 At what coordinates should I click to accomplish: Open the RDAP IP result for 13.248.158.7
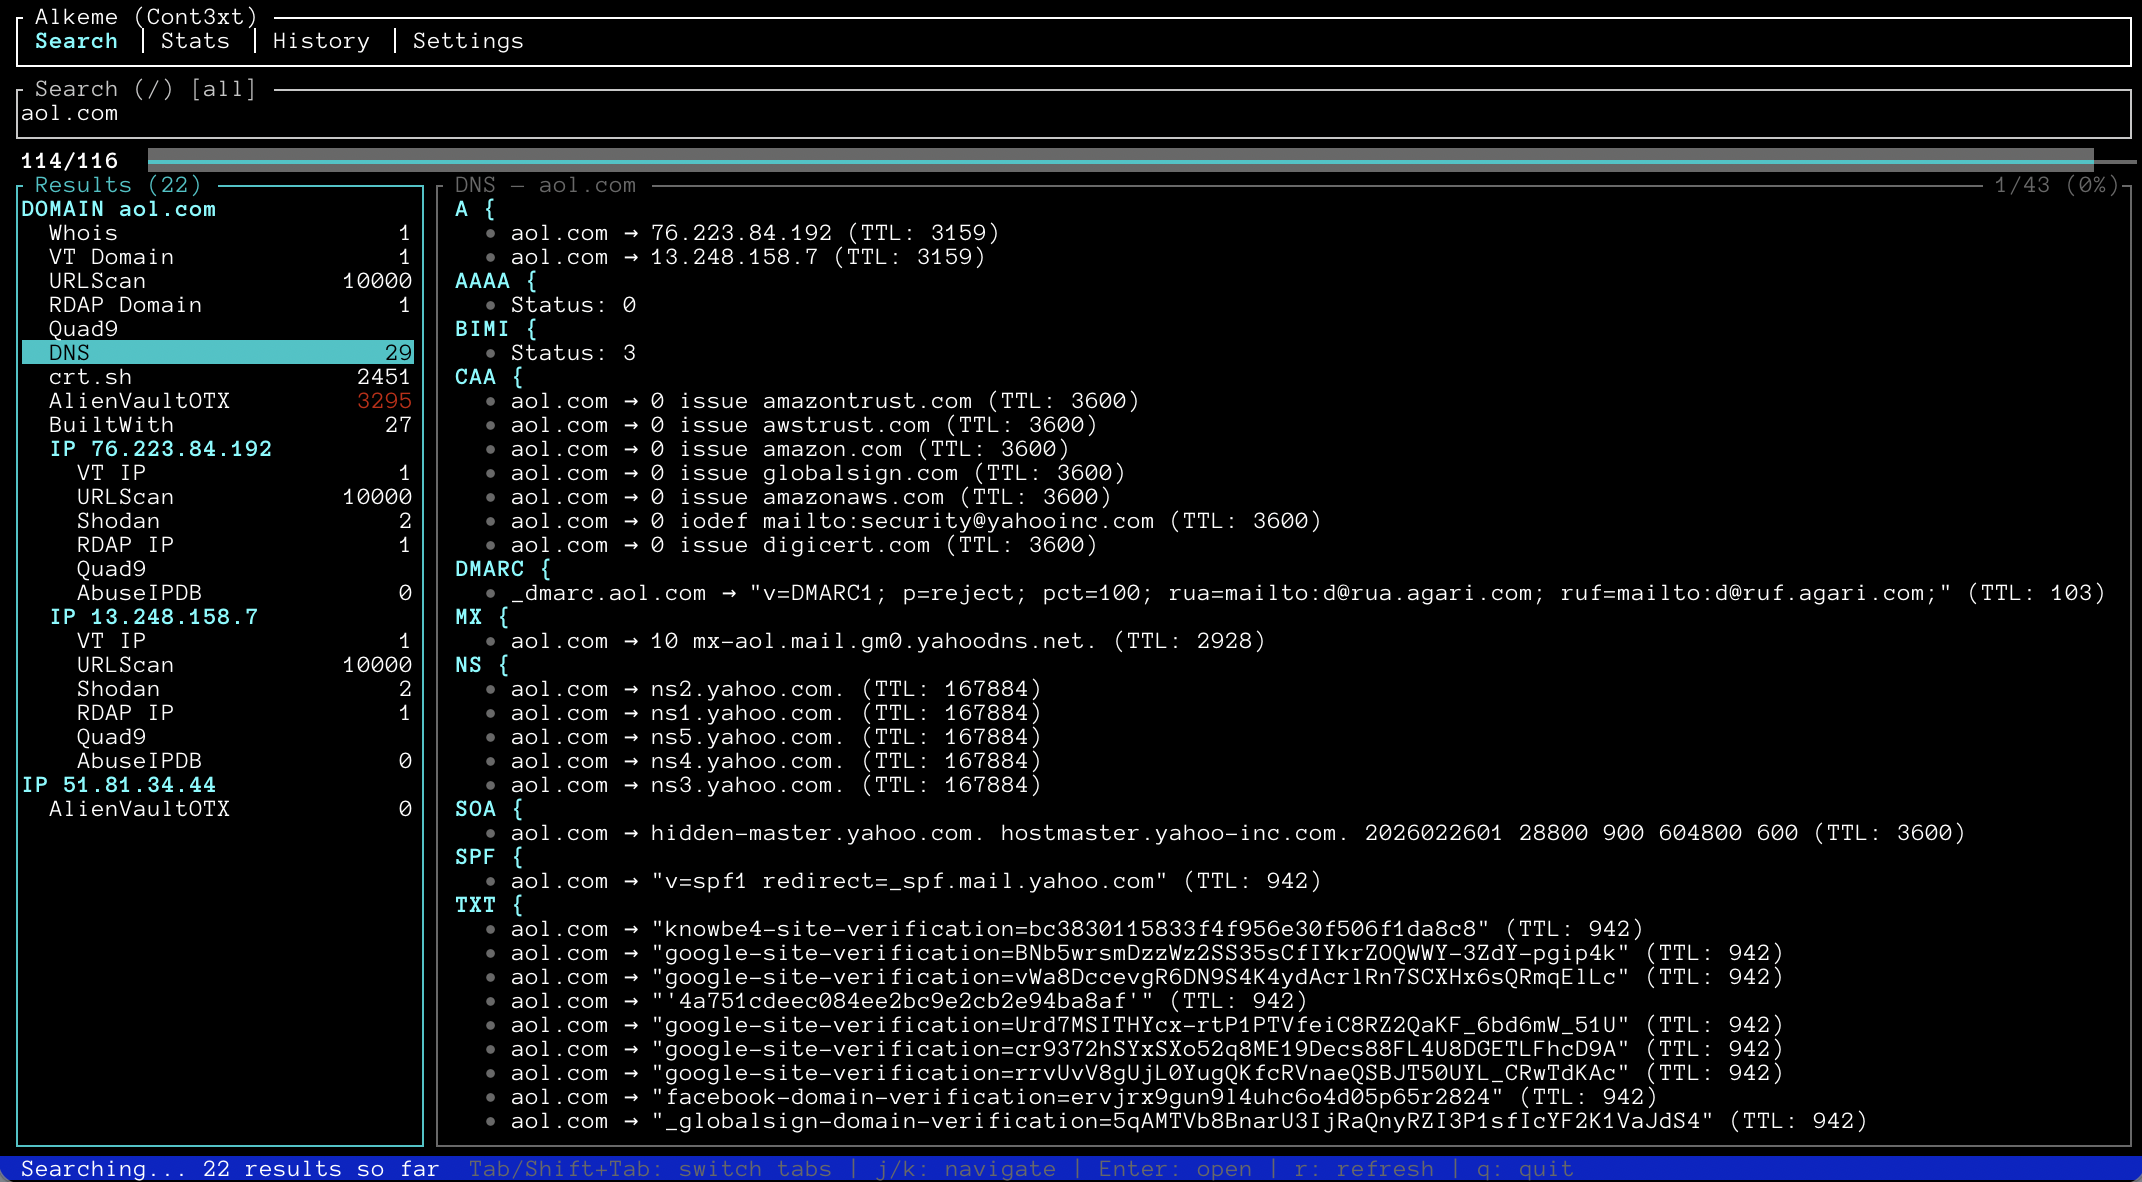pyautogui.click(x=124, y=712)
